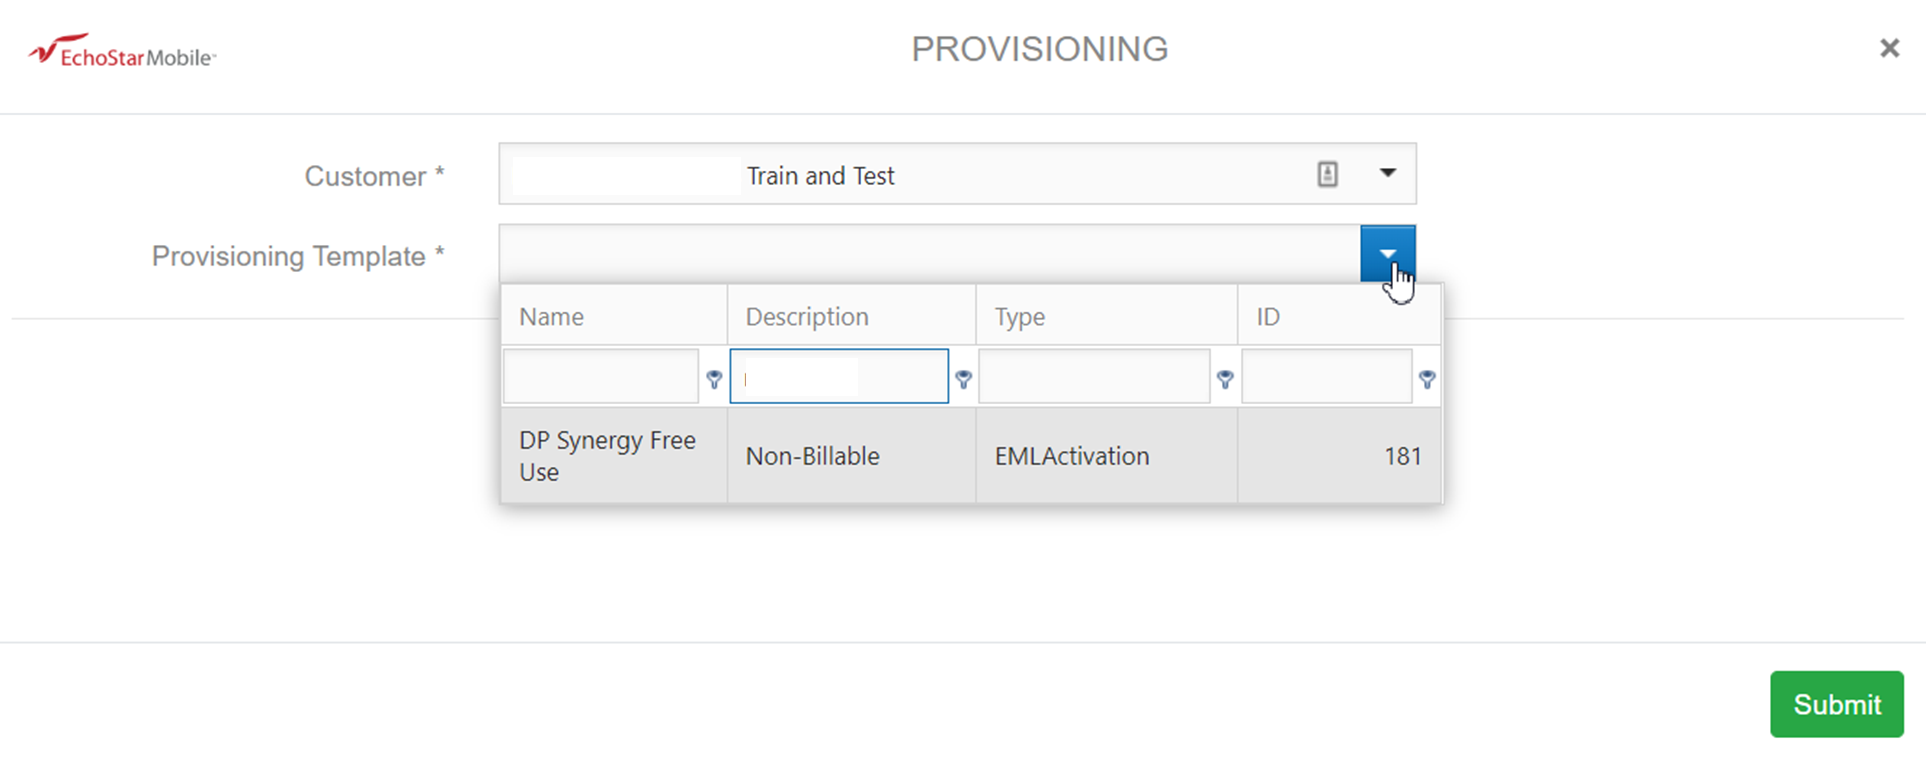Click the Description column filter icon
Image resolution: width=1926 pixels, height=758 pixels.
click(963, 379)
